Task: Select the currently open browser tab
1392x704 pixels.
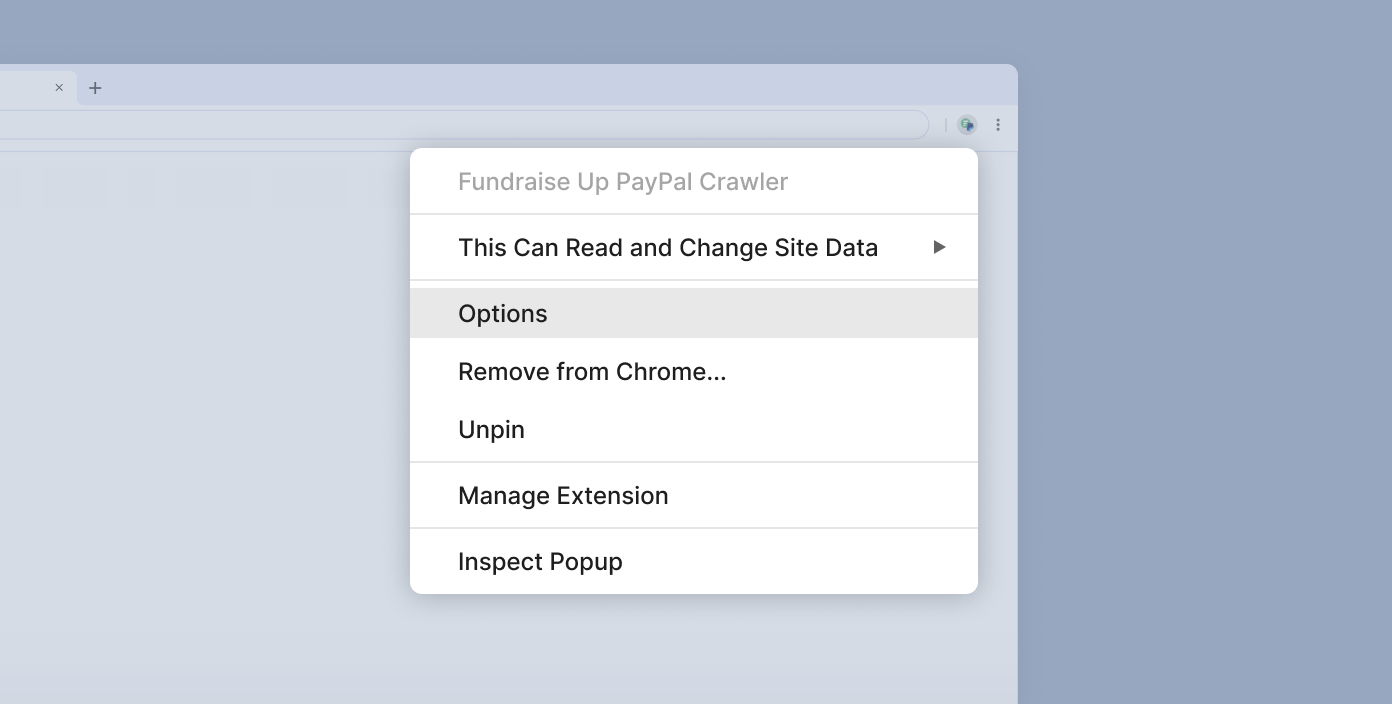Action: [25, 87]
